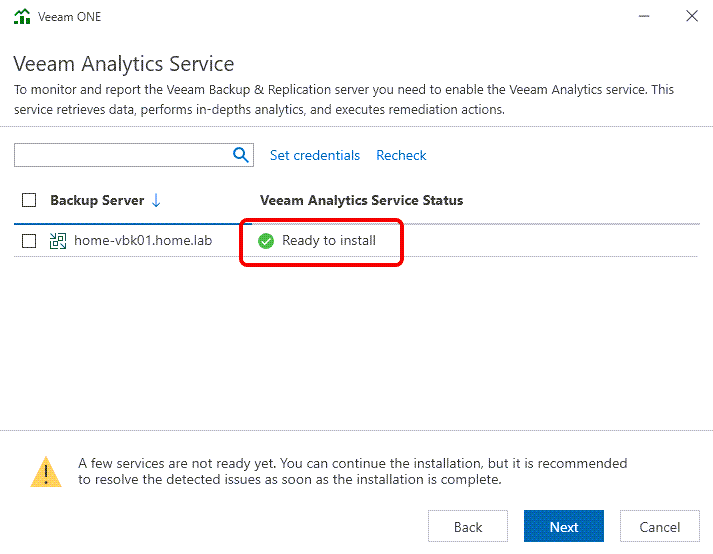The height and width of the screenshot is (554, 713).
Task: Click the blue sort arrow beside Backup Server
Action: 156,200
